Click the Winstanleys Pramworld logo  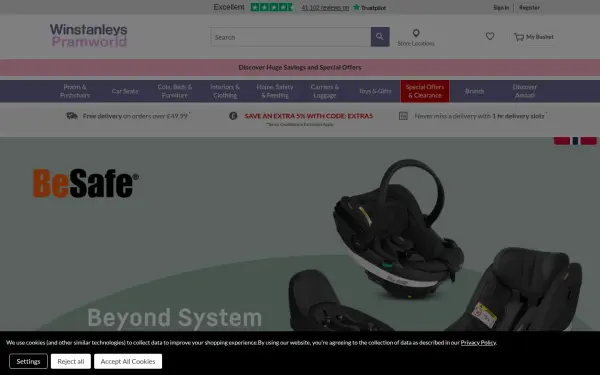[x=88, y=35]
